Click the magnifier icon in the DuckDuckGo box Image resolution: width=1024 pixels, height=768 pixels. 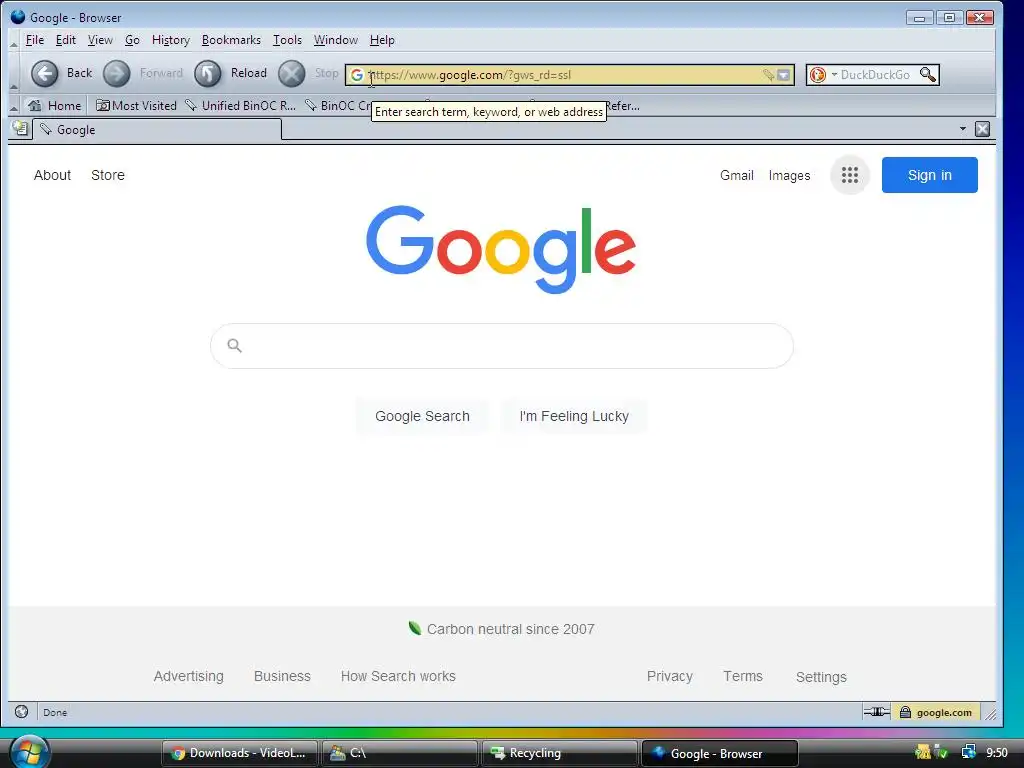927,74
